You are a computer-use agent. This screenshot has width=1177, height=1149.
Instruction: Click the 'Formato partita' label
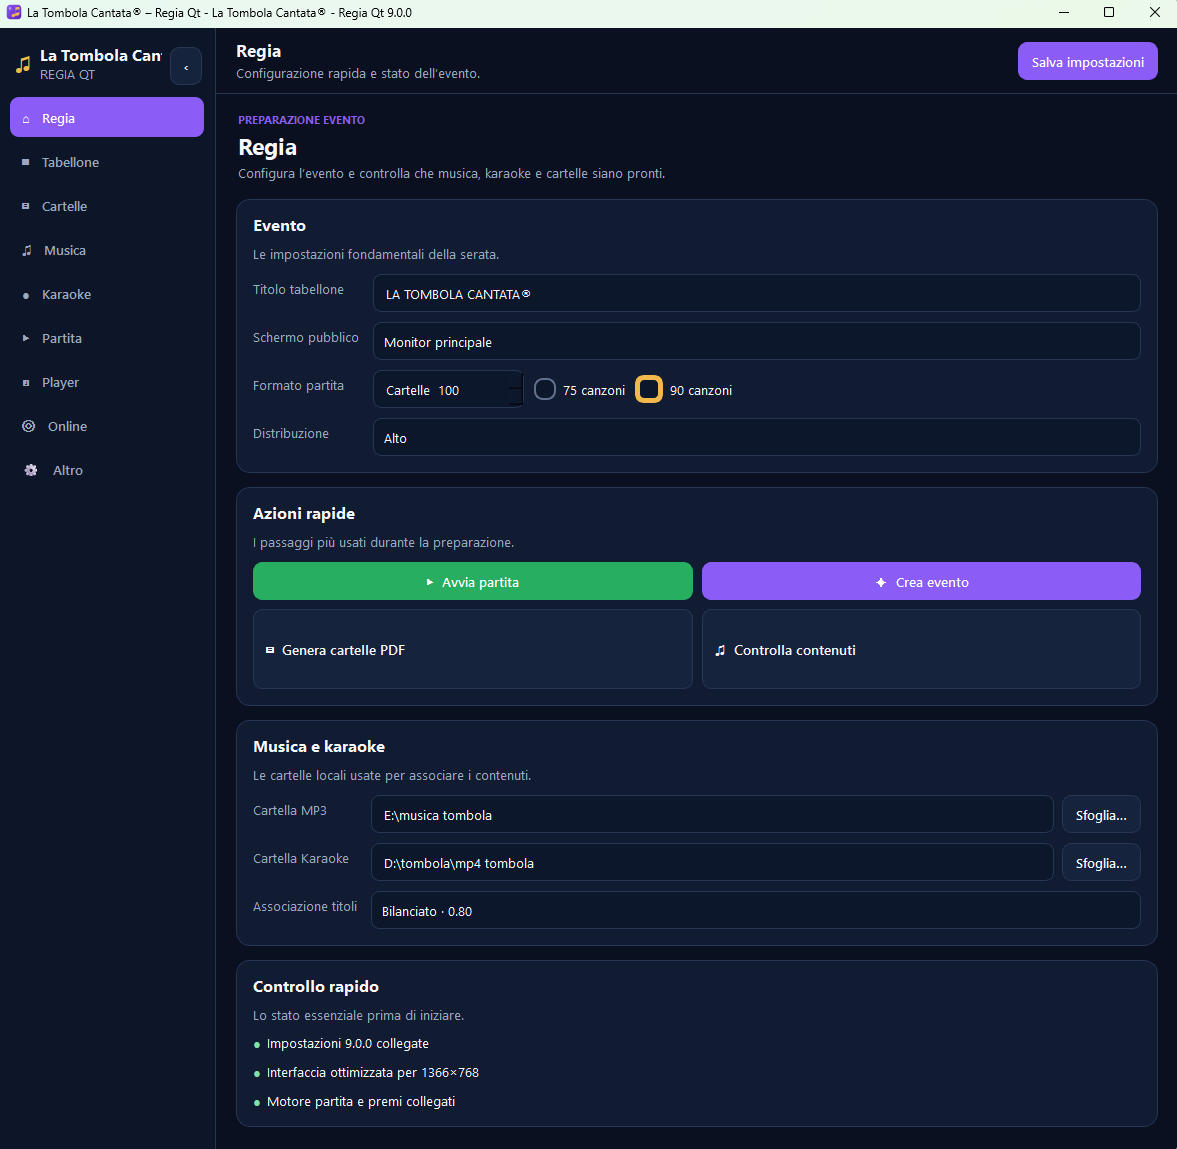click(298, 386)
